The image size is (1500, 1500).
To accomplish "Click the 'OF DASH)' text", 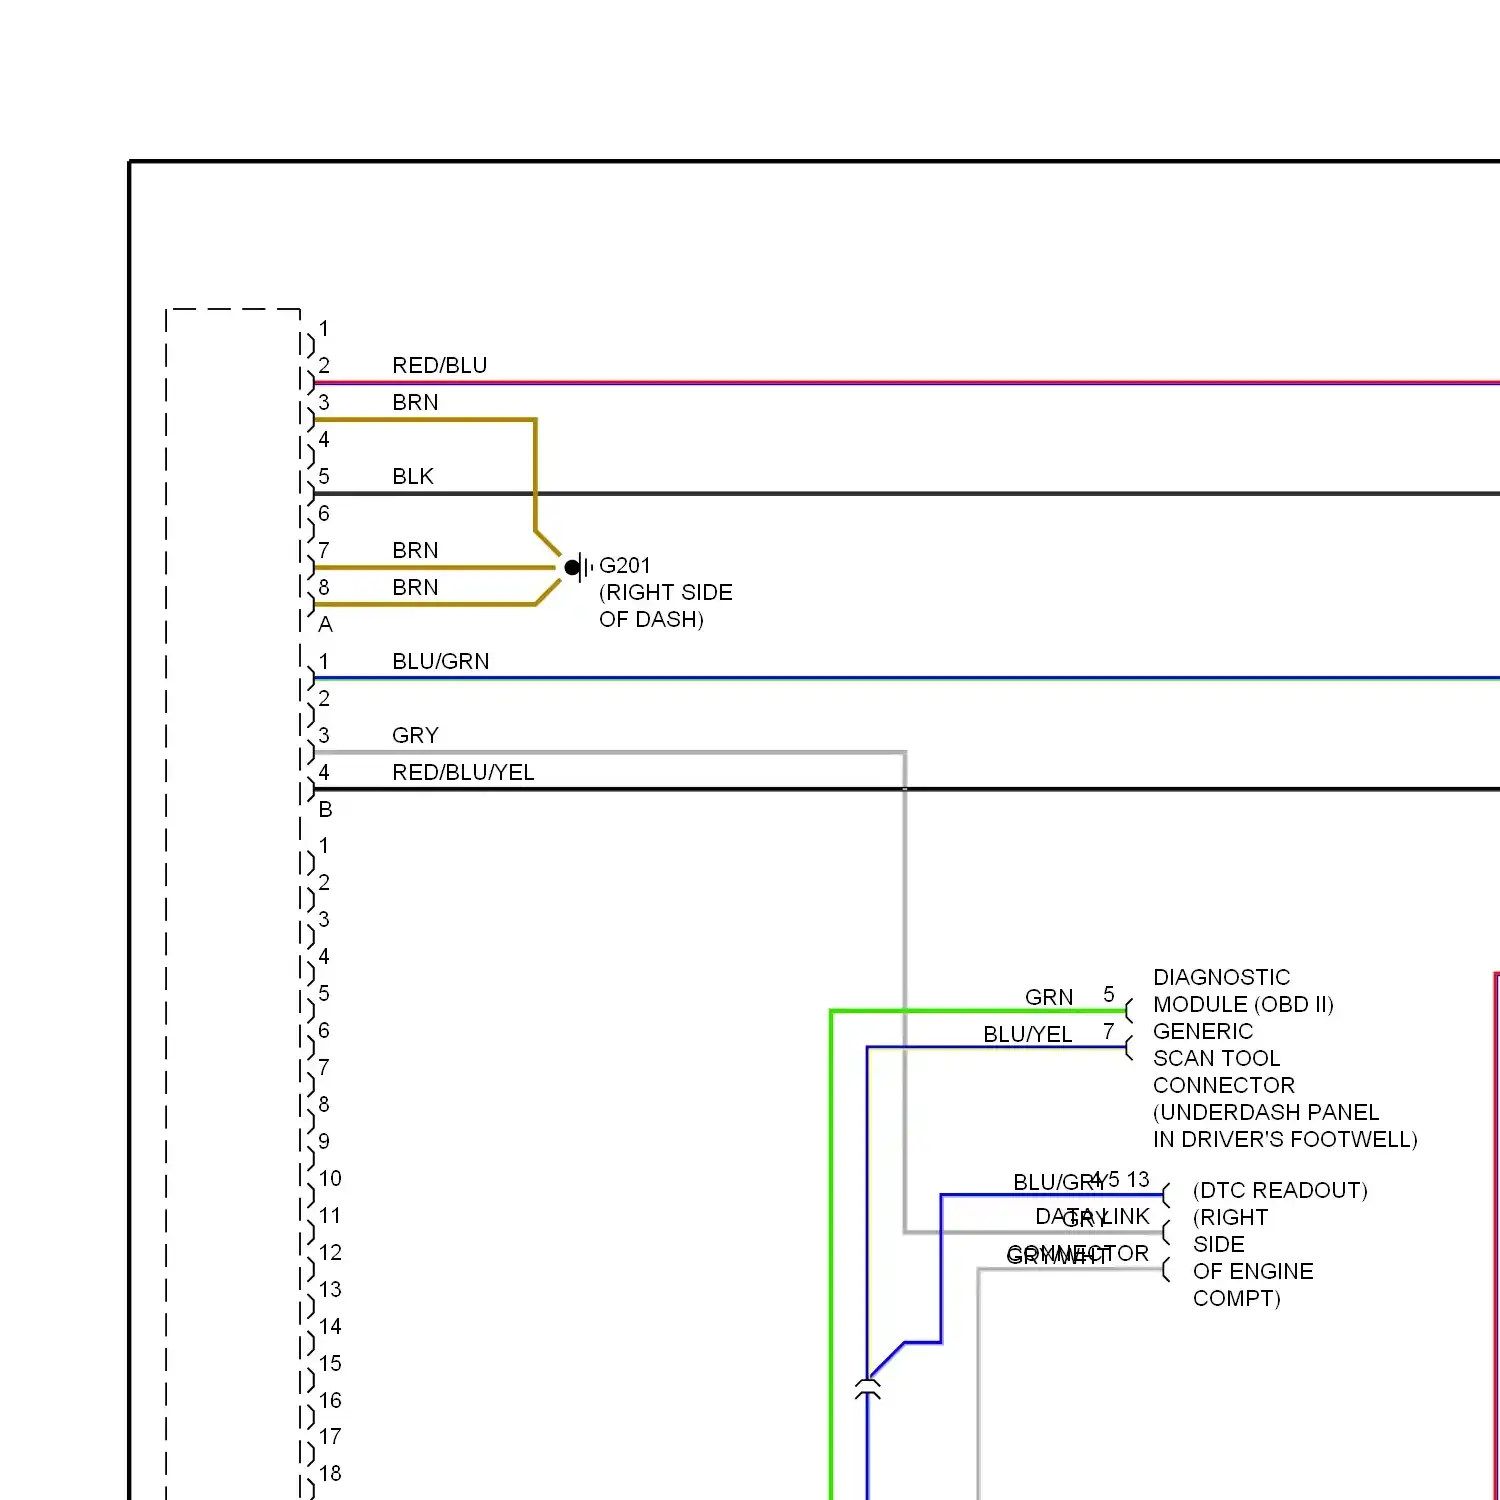I will [651, 619].
